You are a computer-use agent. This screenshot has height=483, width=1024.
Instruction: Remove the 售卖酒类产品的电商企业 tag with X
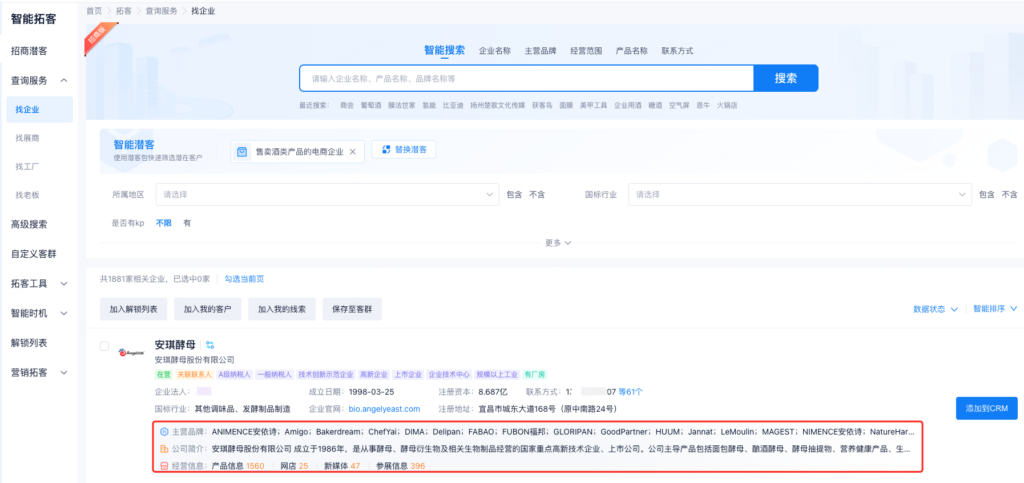pos(353,151)
